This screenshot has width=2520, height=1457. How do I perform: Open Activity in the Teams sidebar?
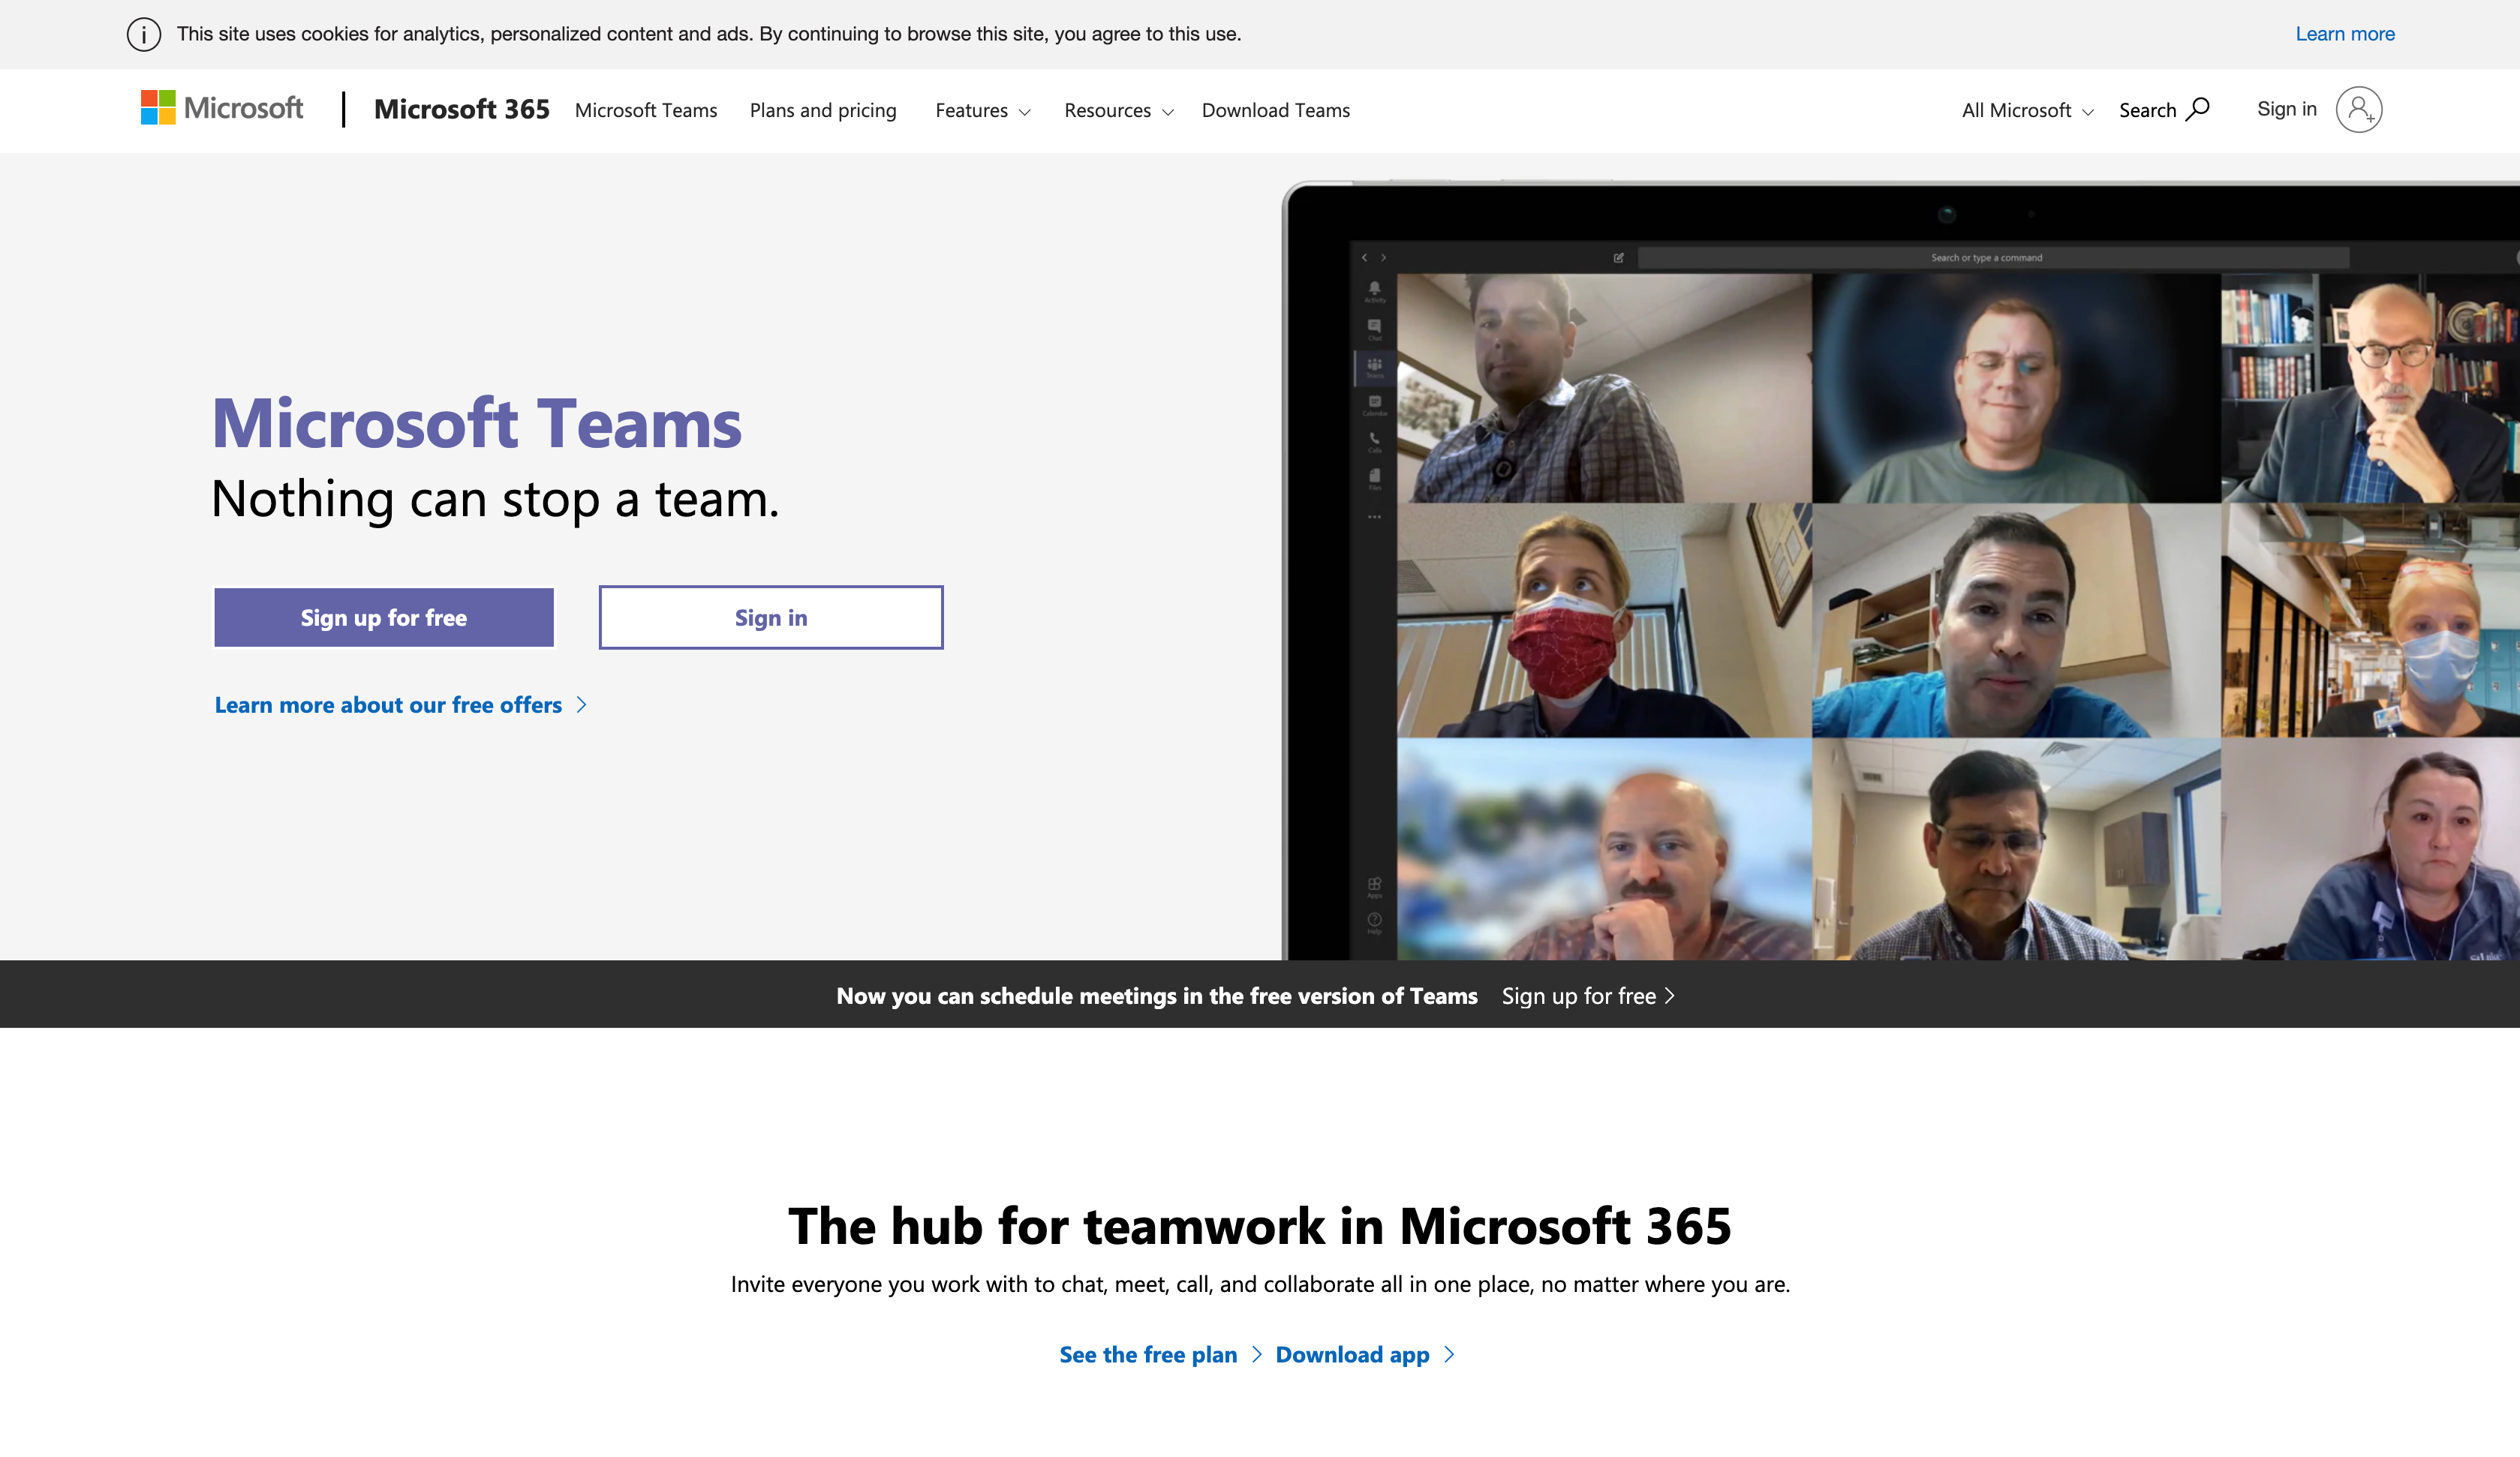pyautogui.click(x=1375, y=288)
